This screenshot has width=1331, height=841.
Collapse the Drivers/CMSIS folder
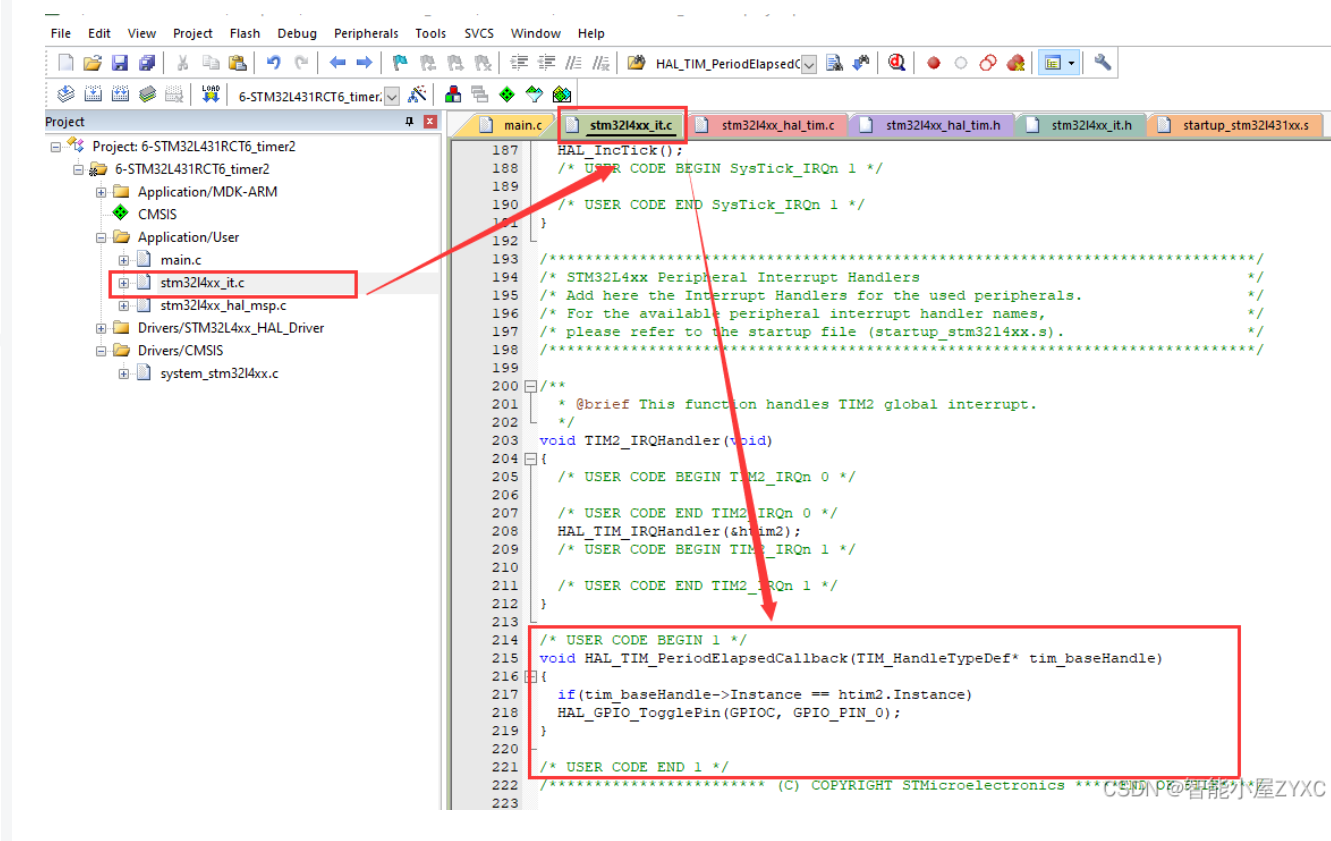click(101, 351)
